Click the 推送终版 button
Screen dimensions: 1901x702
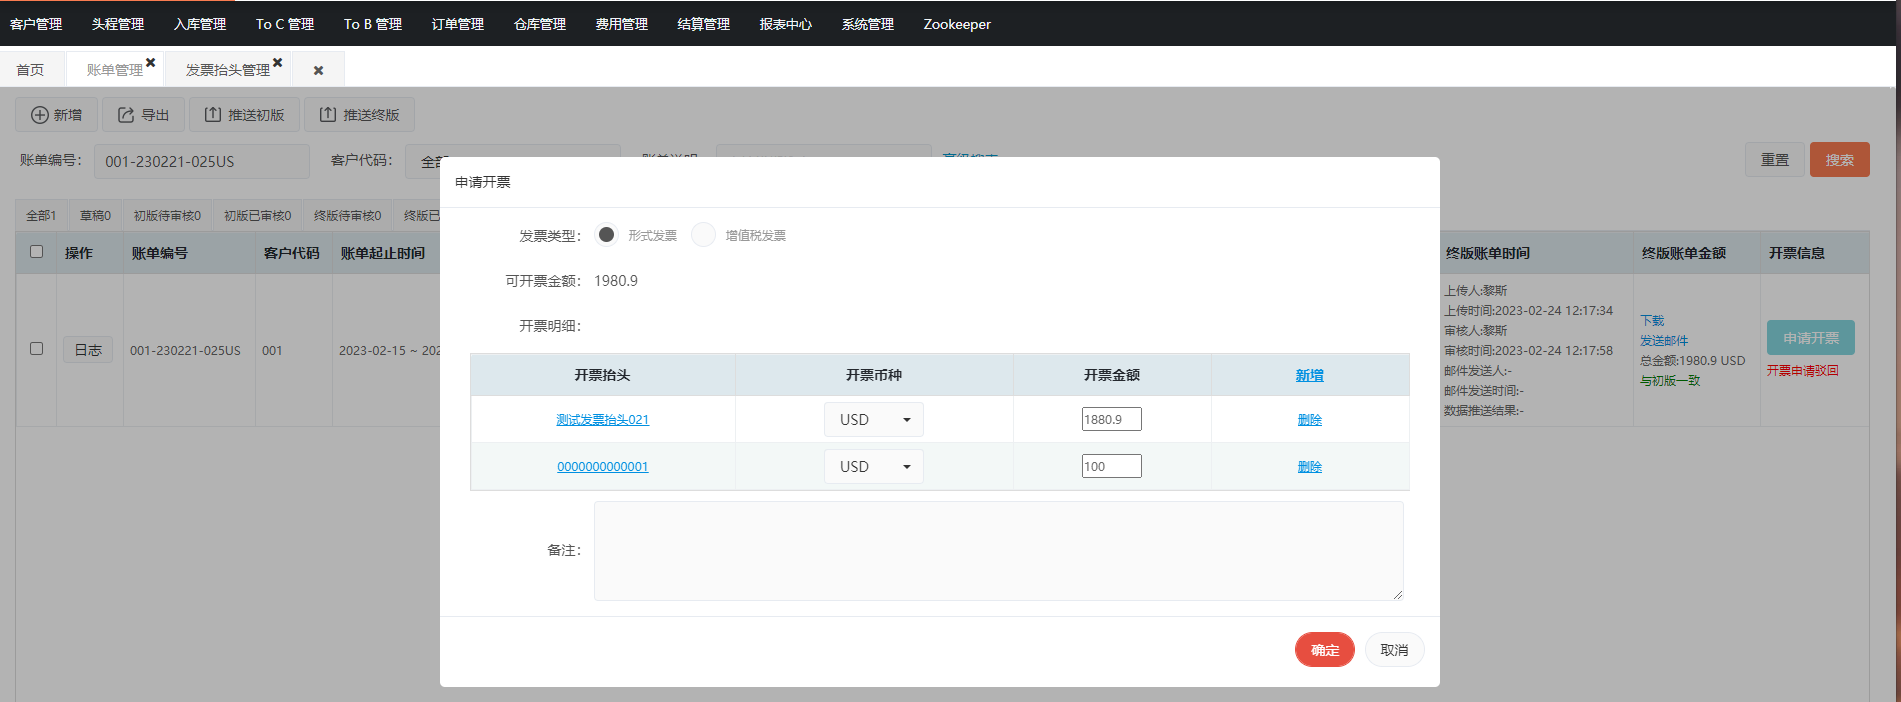coord(359,115)
